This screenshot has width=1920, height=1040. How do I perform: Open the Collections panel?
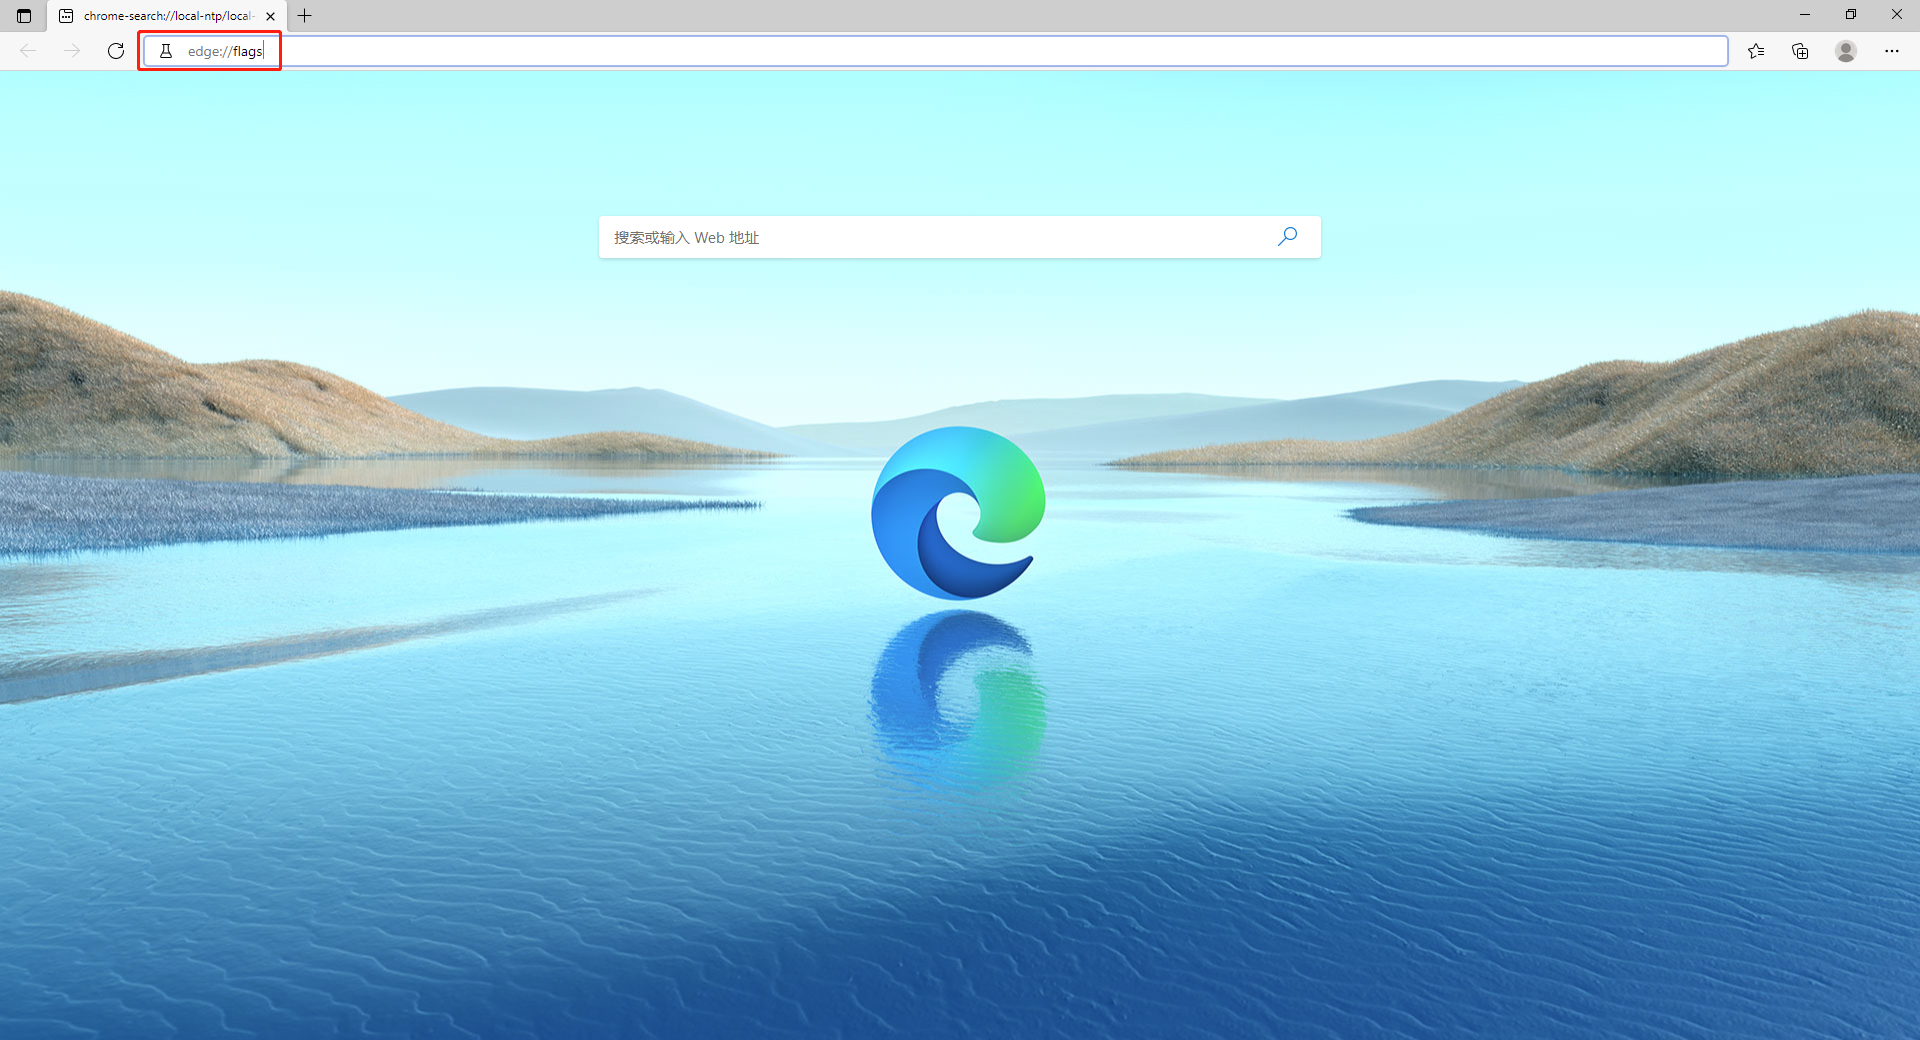[x=1800, y=51]
